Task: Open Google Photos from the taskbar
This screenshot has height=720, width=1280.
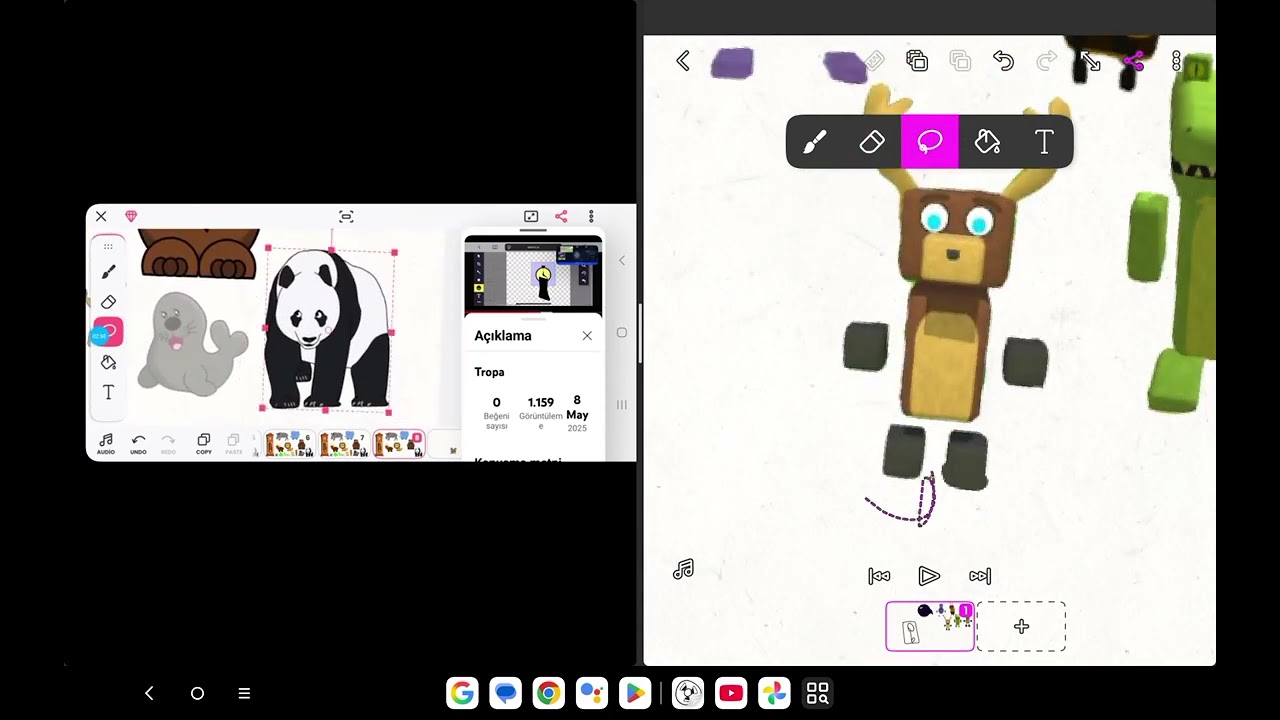Action: (774, 693)
